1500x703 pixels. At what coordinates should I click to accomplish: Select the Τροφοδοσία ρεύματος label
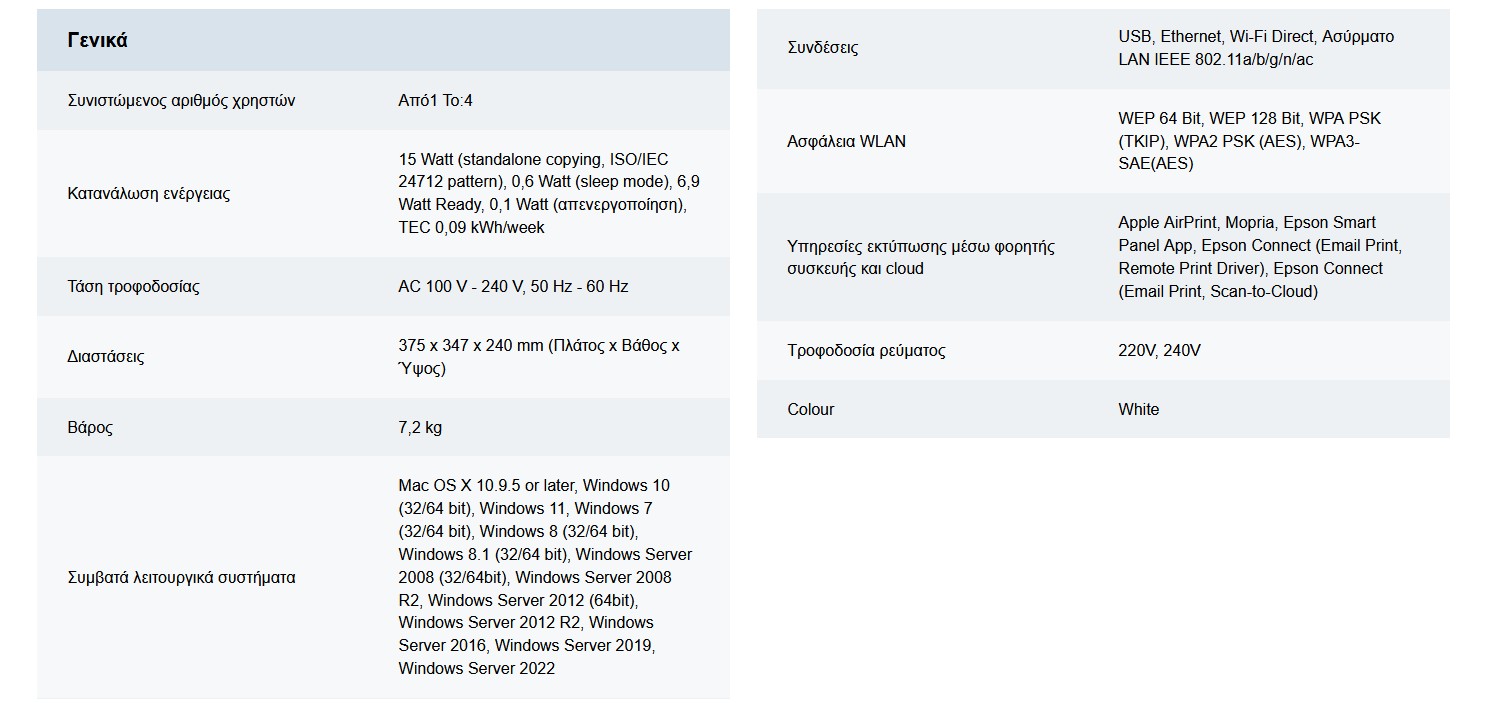coord(866,351)
